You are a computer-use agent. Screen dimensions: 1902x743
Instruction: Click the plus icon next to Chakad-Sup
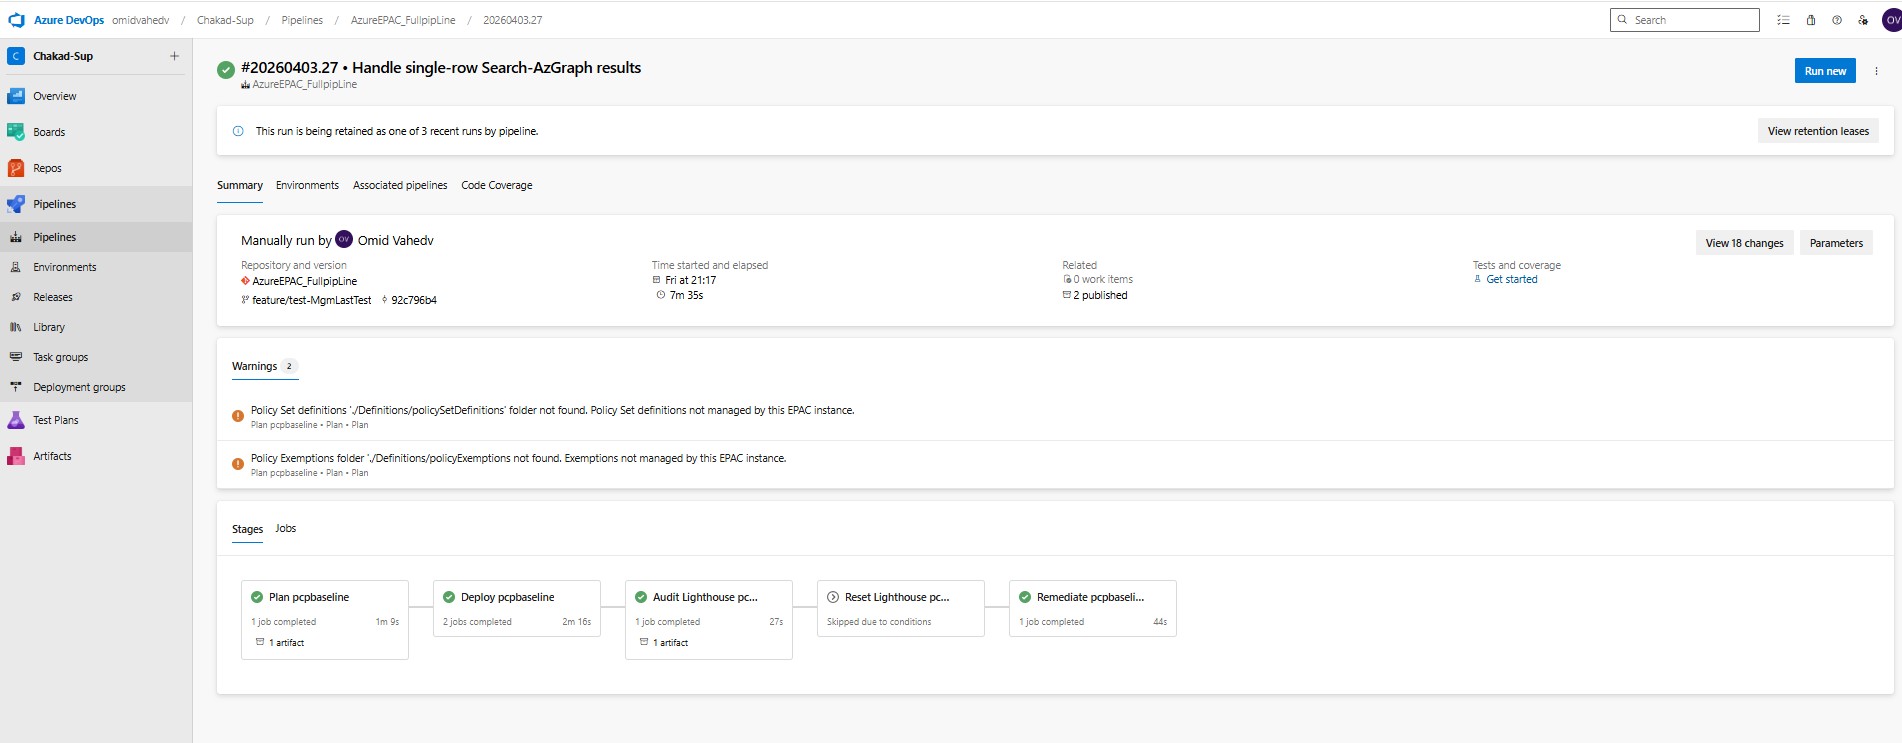click(x=174, y=56)
